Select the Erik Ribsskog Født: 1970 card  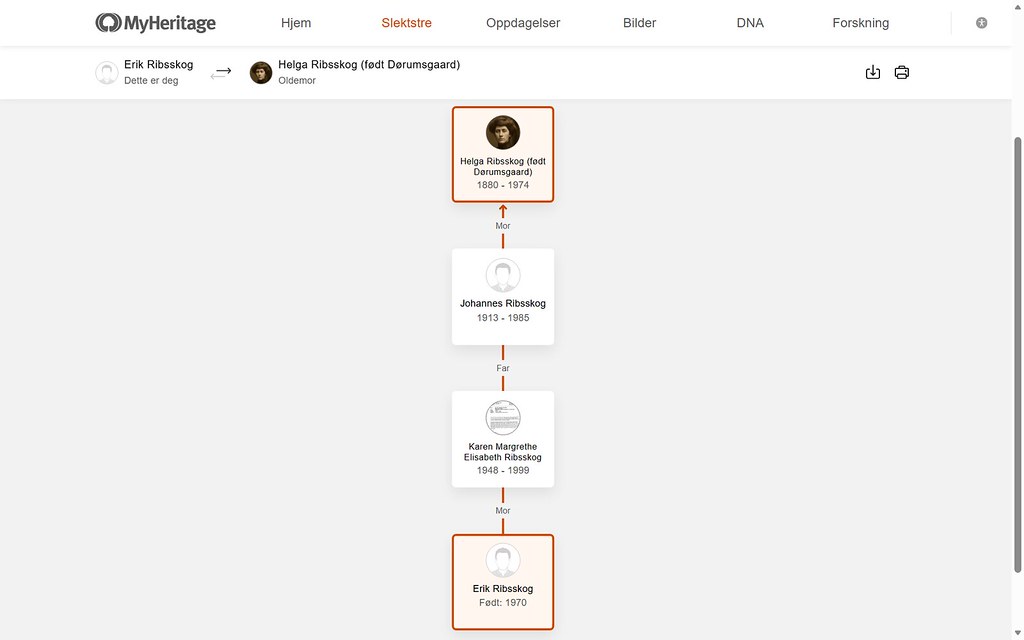click(503, 582)
